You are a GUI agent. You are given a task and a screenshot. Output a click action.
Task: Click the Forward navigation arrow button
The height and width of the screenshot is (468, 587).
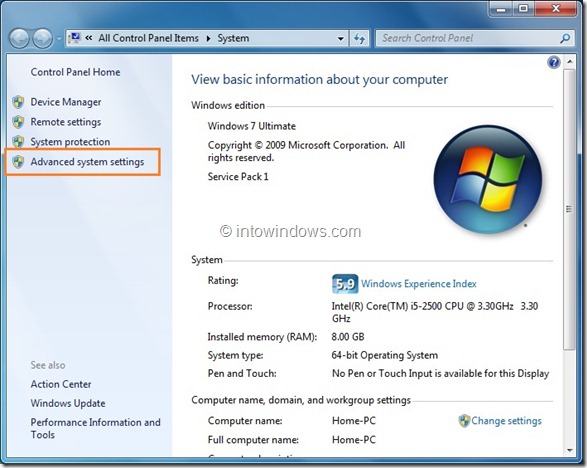click(42, 38)
